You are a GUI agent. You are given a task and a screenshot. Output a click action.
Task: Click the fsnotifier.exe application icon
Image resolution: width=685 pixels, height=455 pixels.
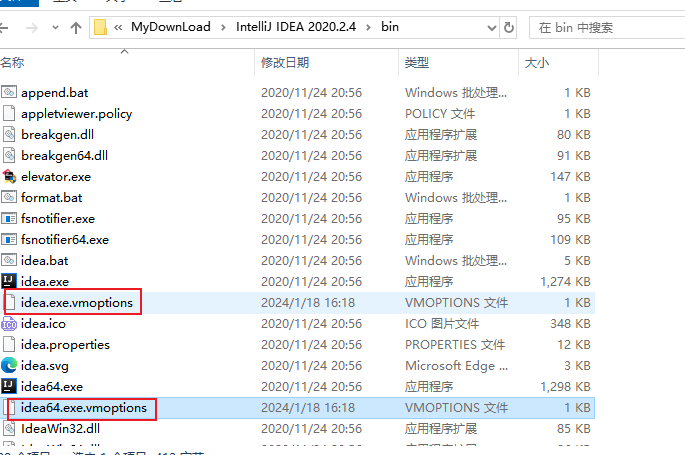tap(9, 218)
